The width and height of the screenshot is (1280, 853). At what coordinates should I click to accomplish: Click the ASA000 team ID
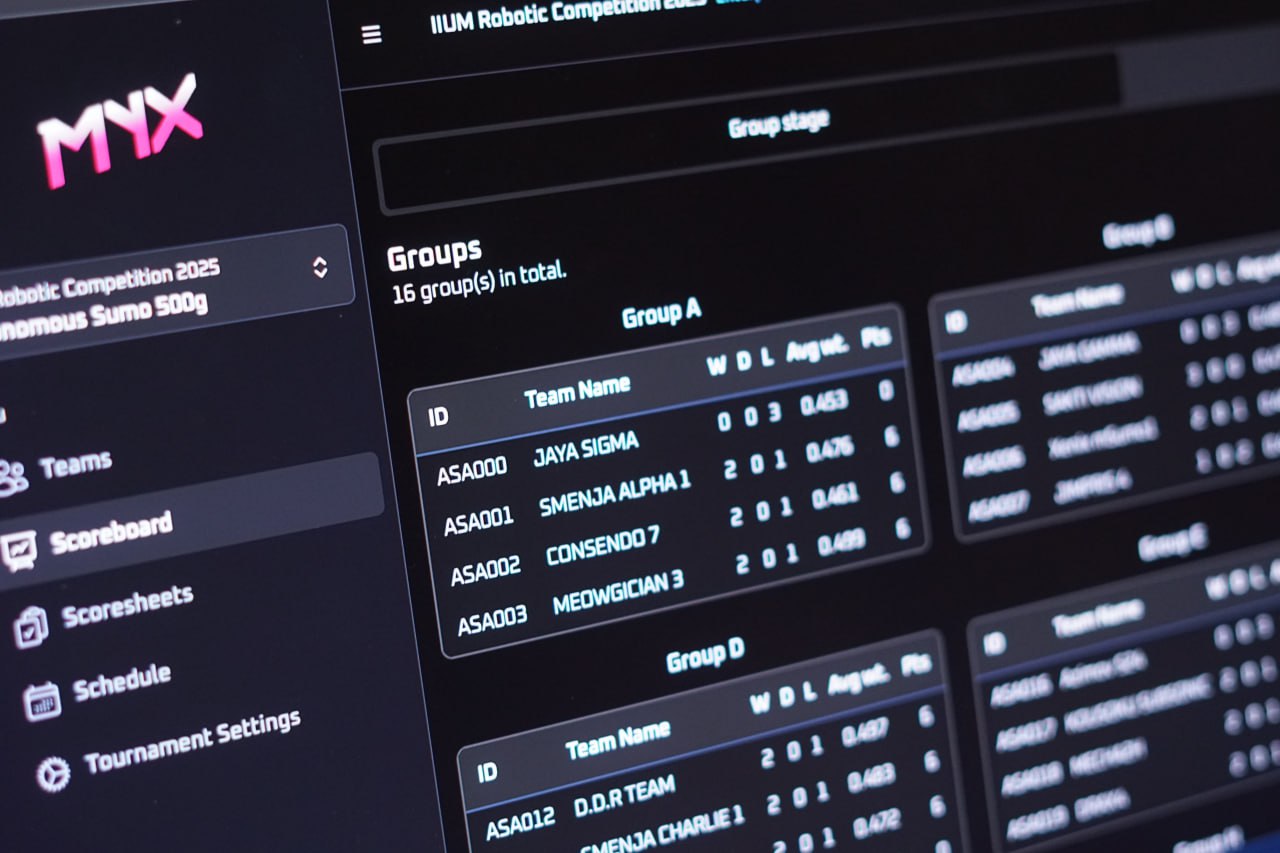pyautogui.click(x=472, y=471)
